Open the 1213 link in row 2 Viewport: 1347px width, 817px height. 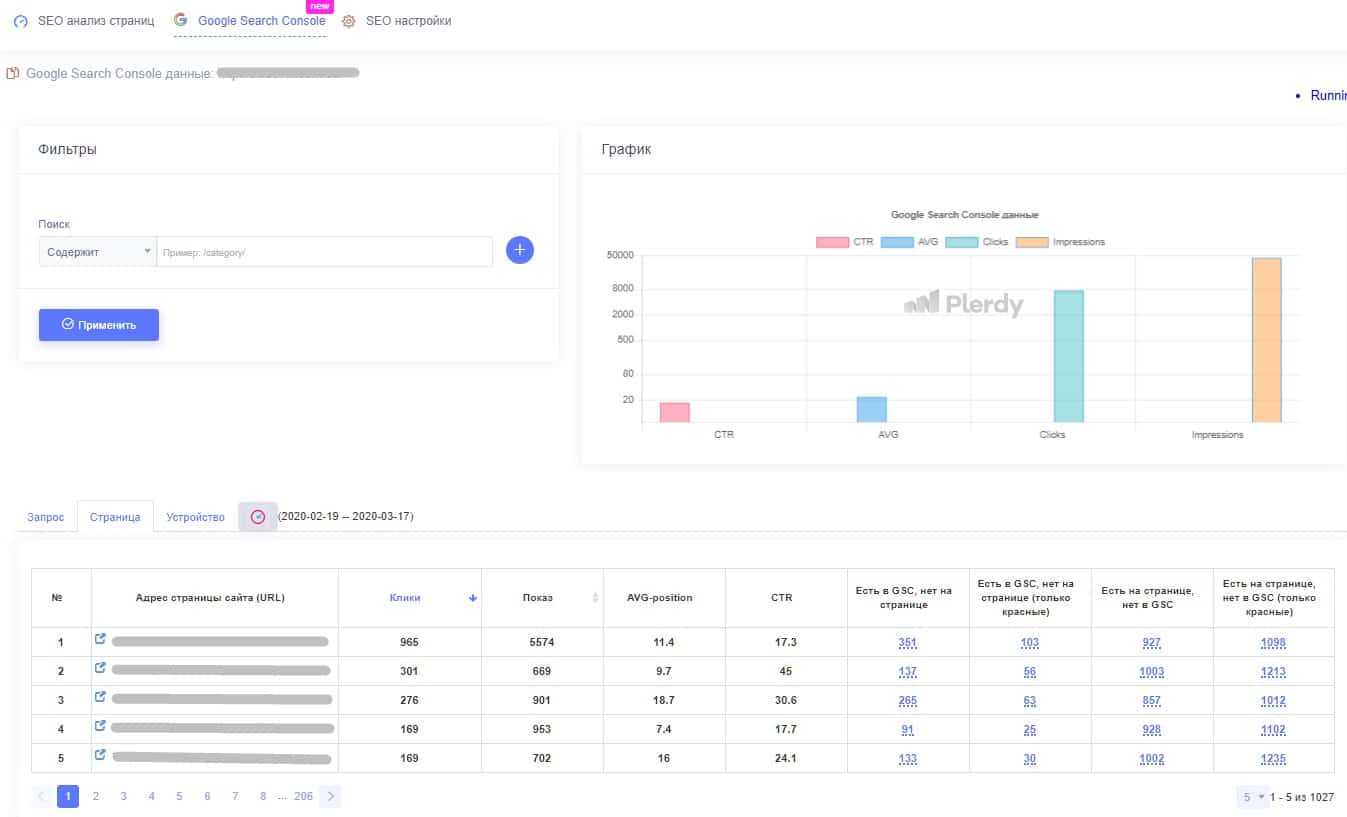click(x=1274, y=672)
